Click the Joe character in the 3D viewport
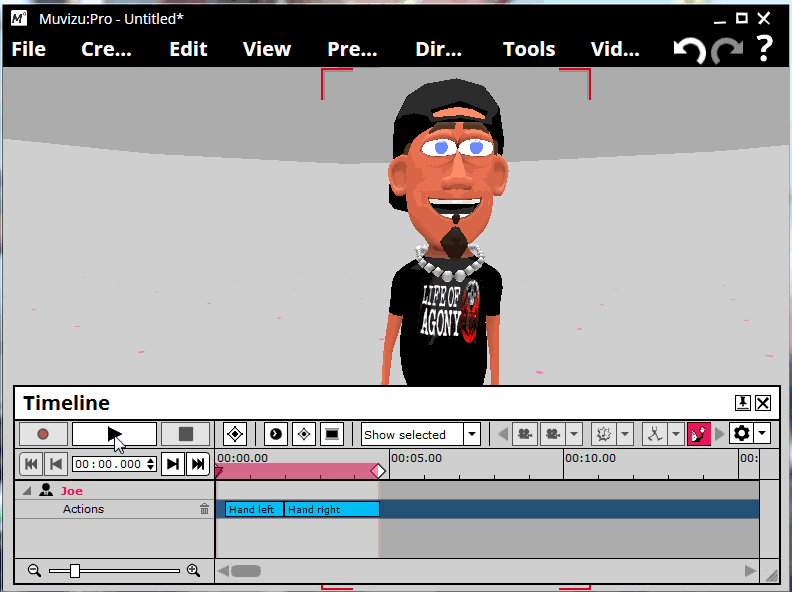The width and height of the screenshot is (792, 592). coord(447,232)
